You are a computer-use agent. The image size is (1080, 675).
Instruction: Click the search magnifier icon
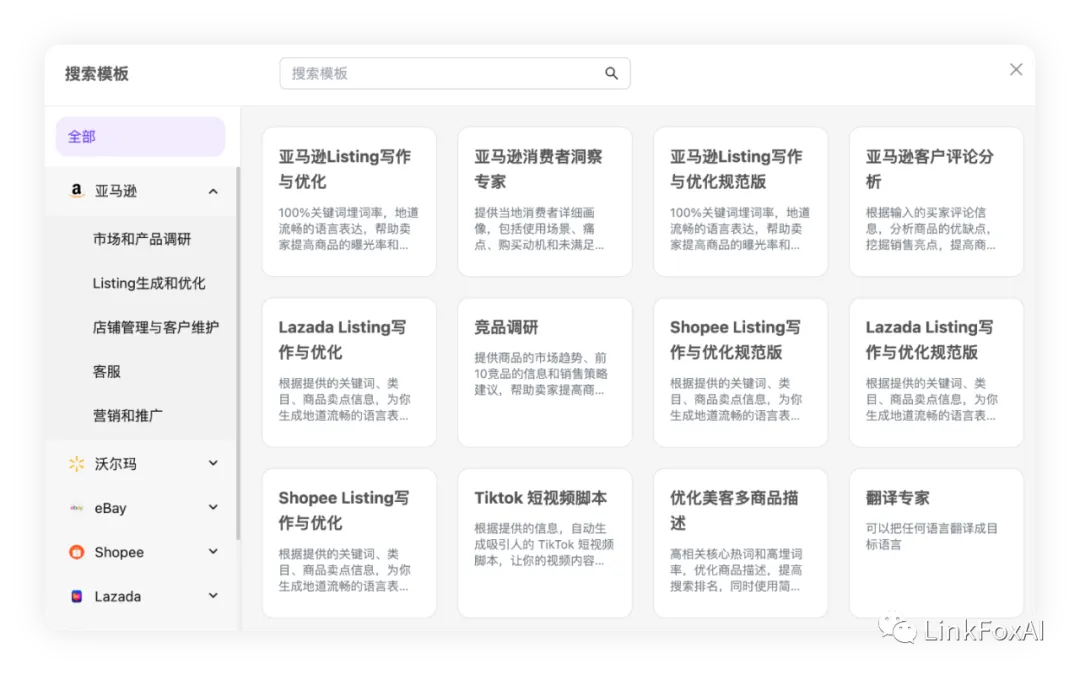click(611, 73)
